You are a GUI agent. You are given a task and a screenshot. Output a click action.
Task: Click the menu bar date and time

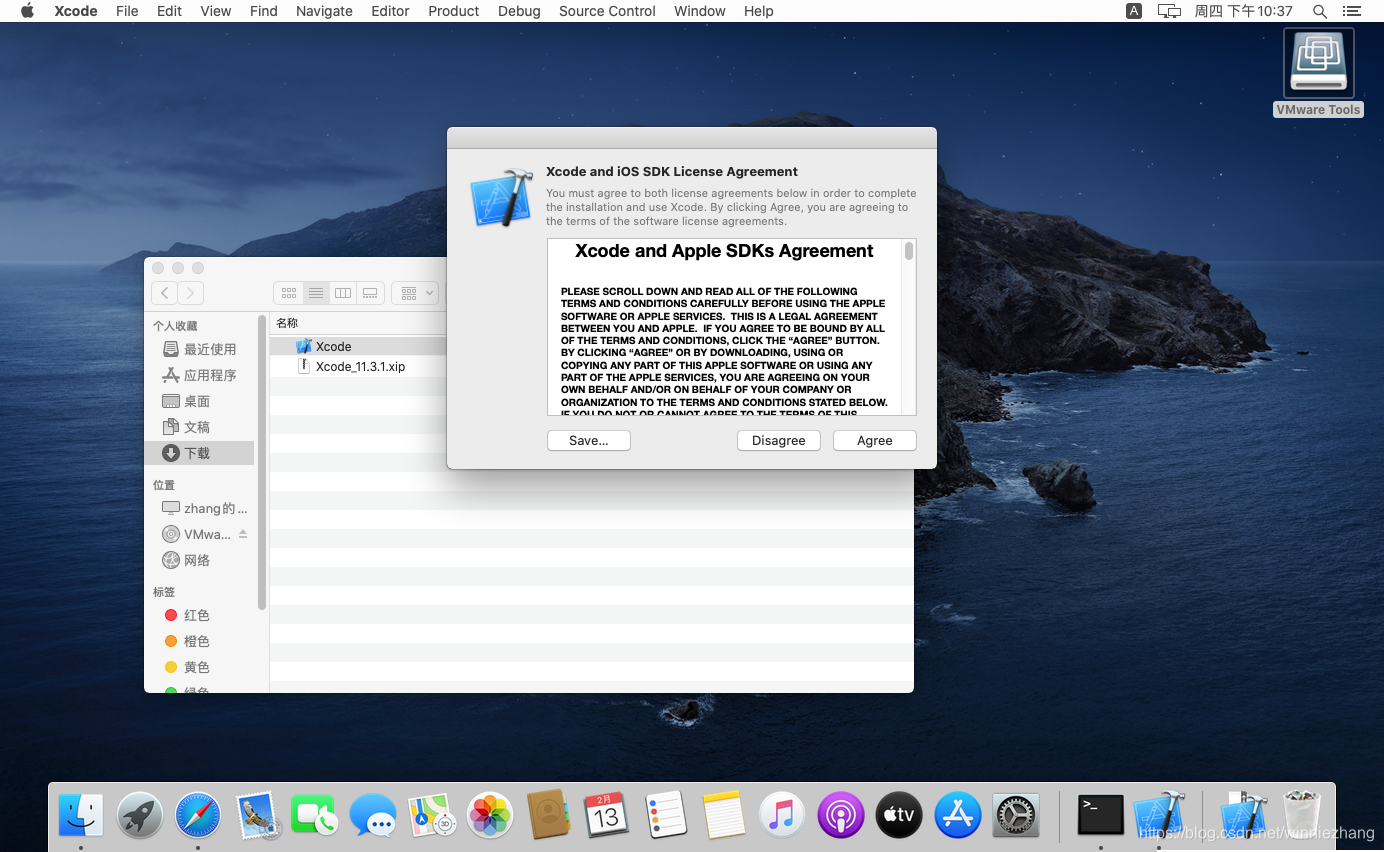click(1244, 11)
